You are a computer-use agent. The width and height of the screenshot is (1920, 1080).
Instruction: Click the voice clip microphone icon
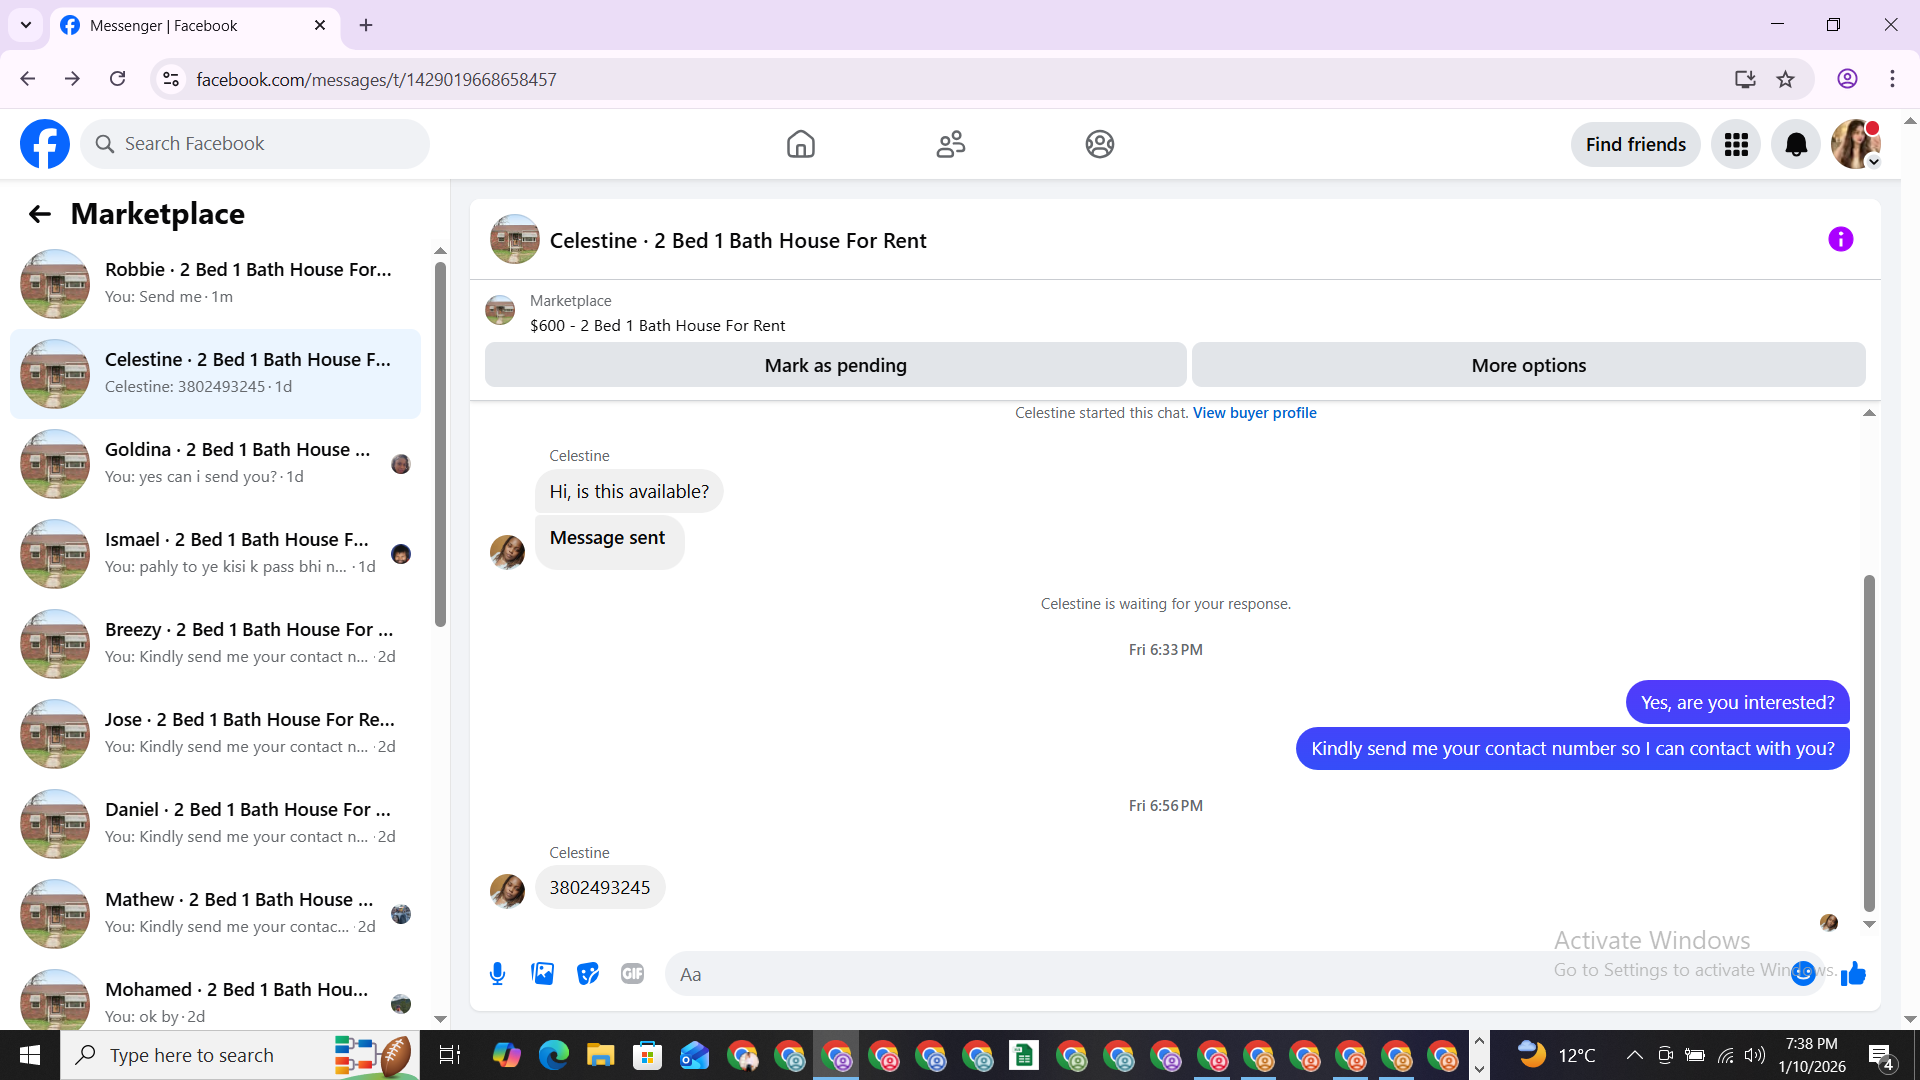pos(497,974)
